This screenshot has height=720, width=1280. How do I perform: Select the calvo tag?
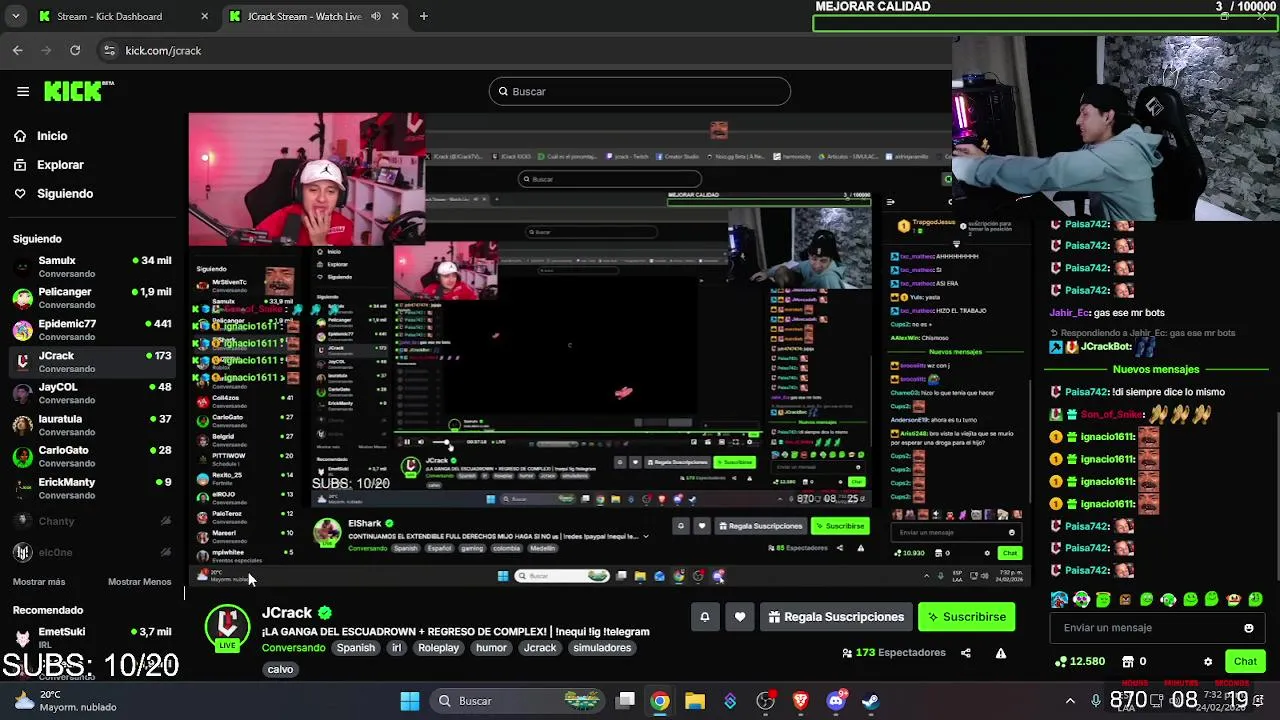click(x=280, y=670)
